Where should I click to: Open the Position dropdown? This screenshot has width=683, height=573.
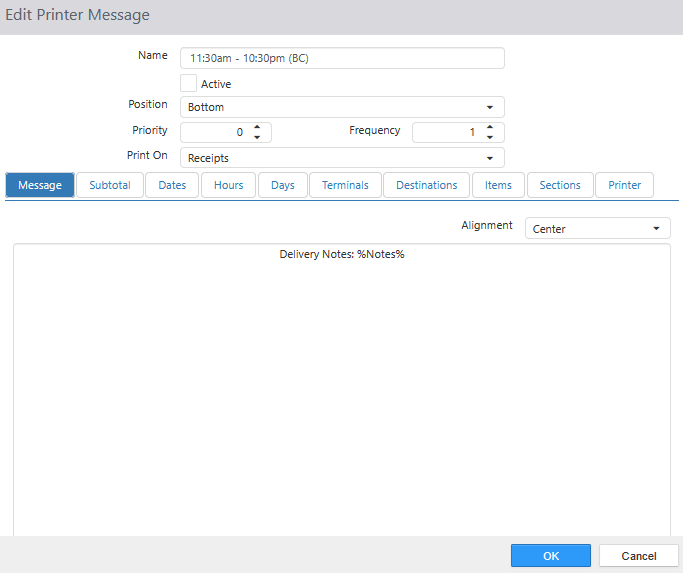coord(342,107)
